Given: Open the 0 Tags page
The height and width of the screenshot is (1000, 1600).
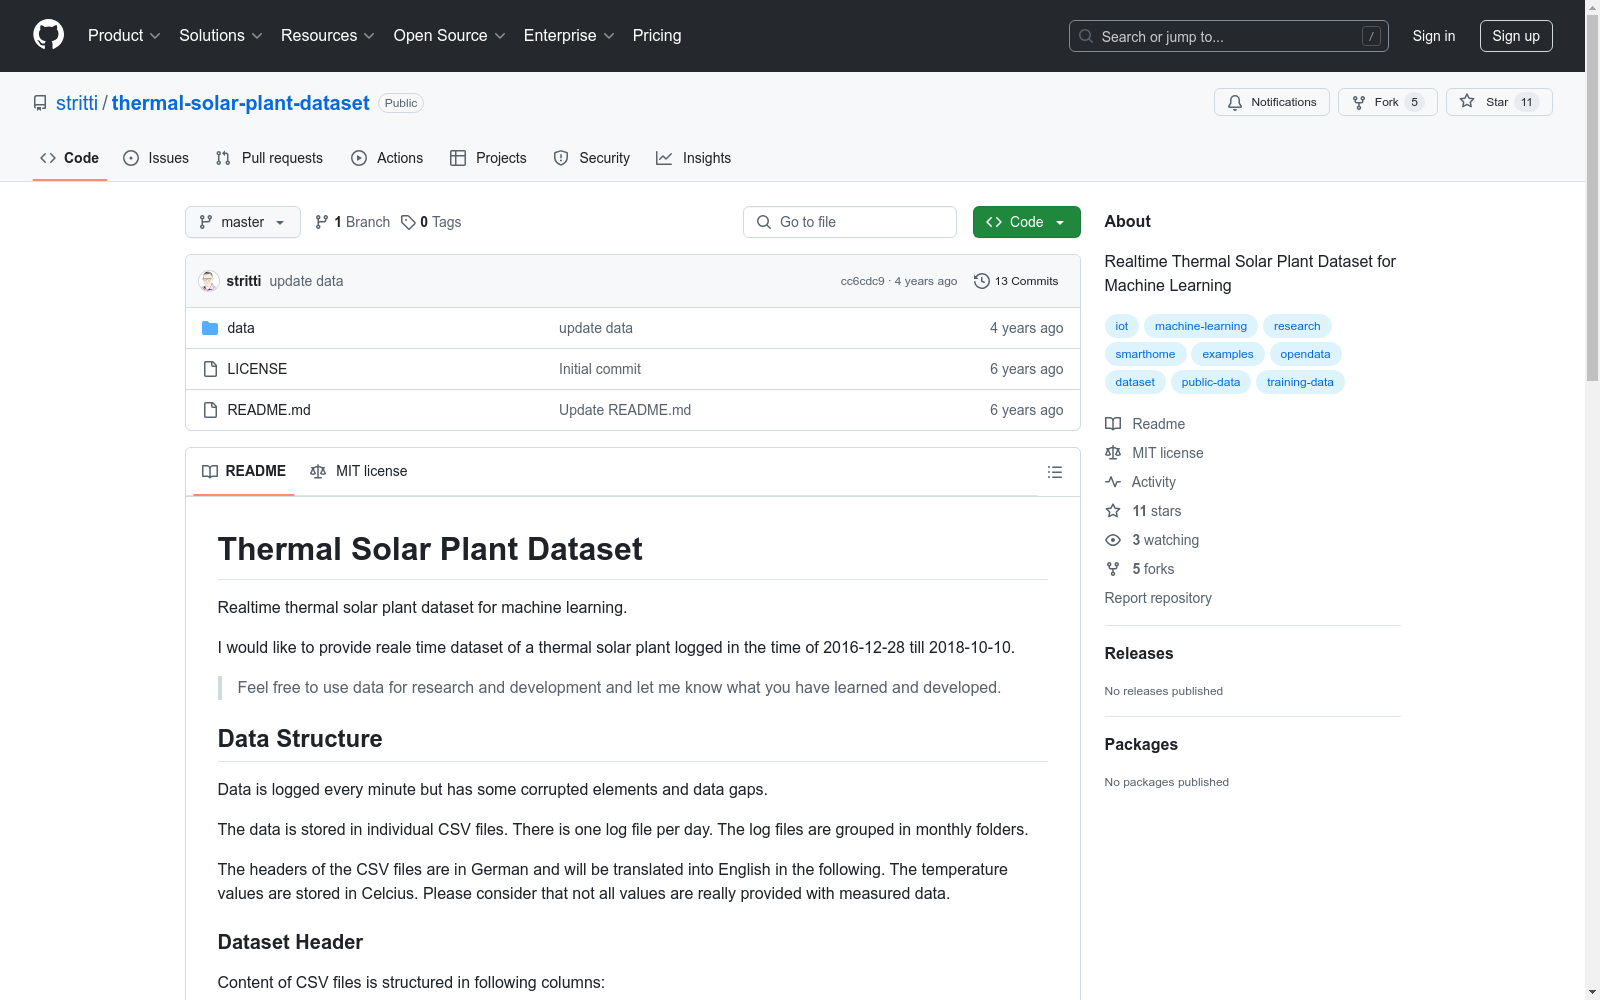Looking at the screenshot, I should [x=431, y=222].
